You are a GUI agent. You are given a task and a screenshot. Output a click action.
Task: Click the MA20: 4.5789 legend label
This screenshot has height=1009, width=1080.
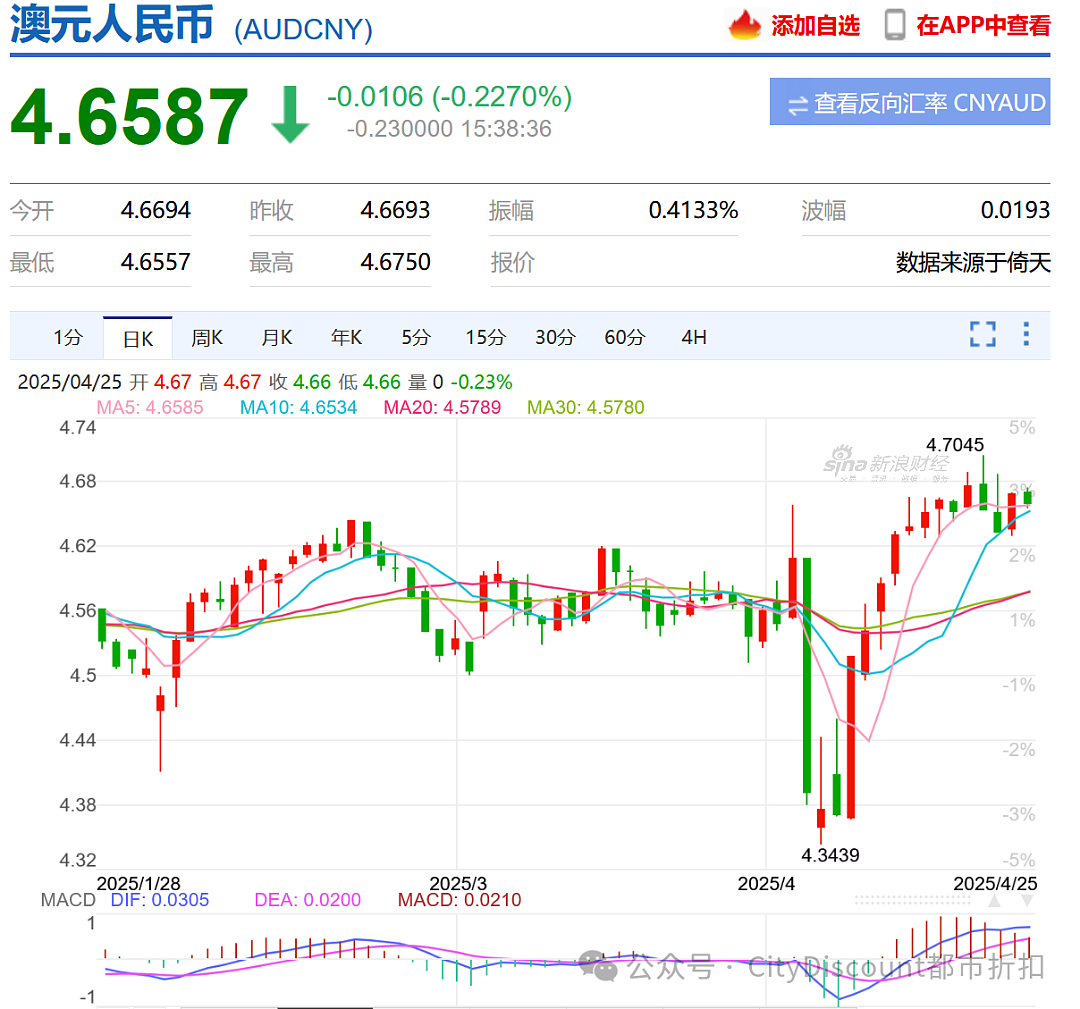point(442,408)
